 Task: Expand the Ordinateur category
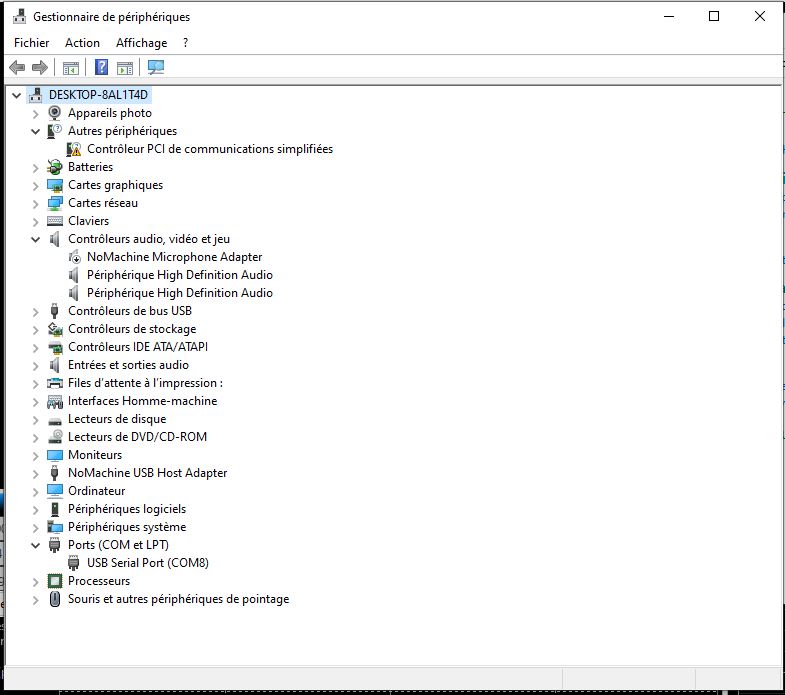tap(36, 492)
